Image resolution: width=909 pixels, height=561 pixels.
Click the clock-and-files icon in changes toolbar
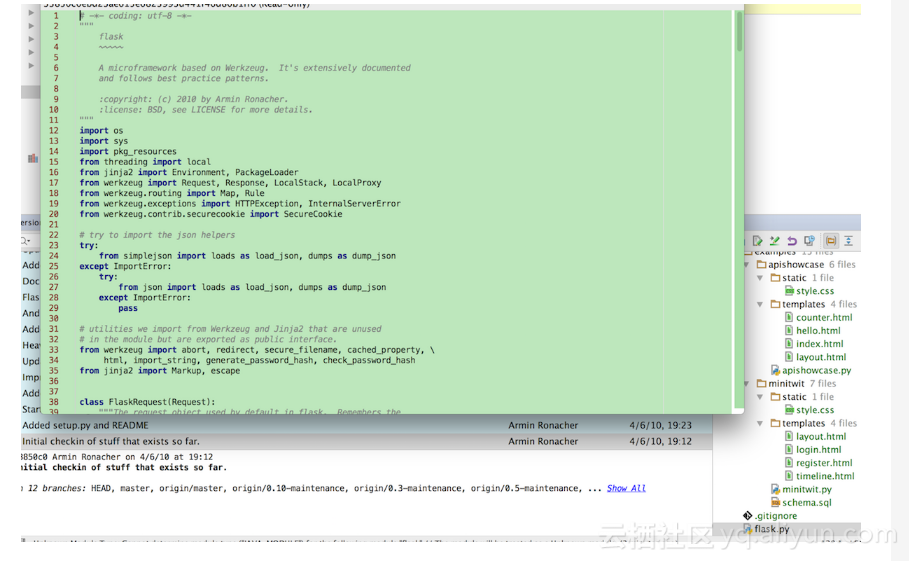click(809, 241)
